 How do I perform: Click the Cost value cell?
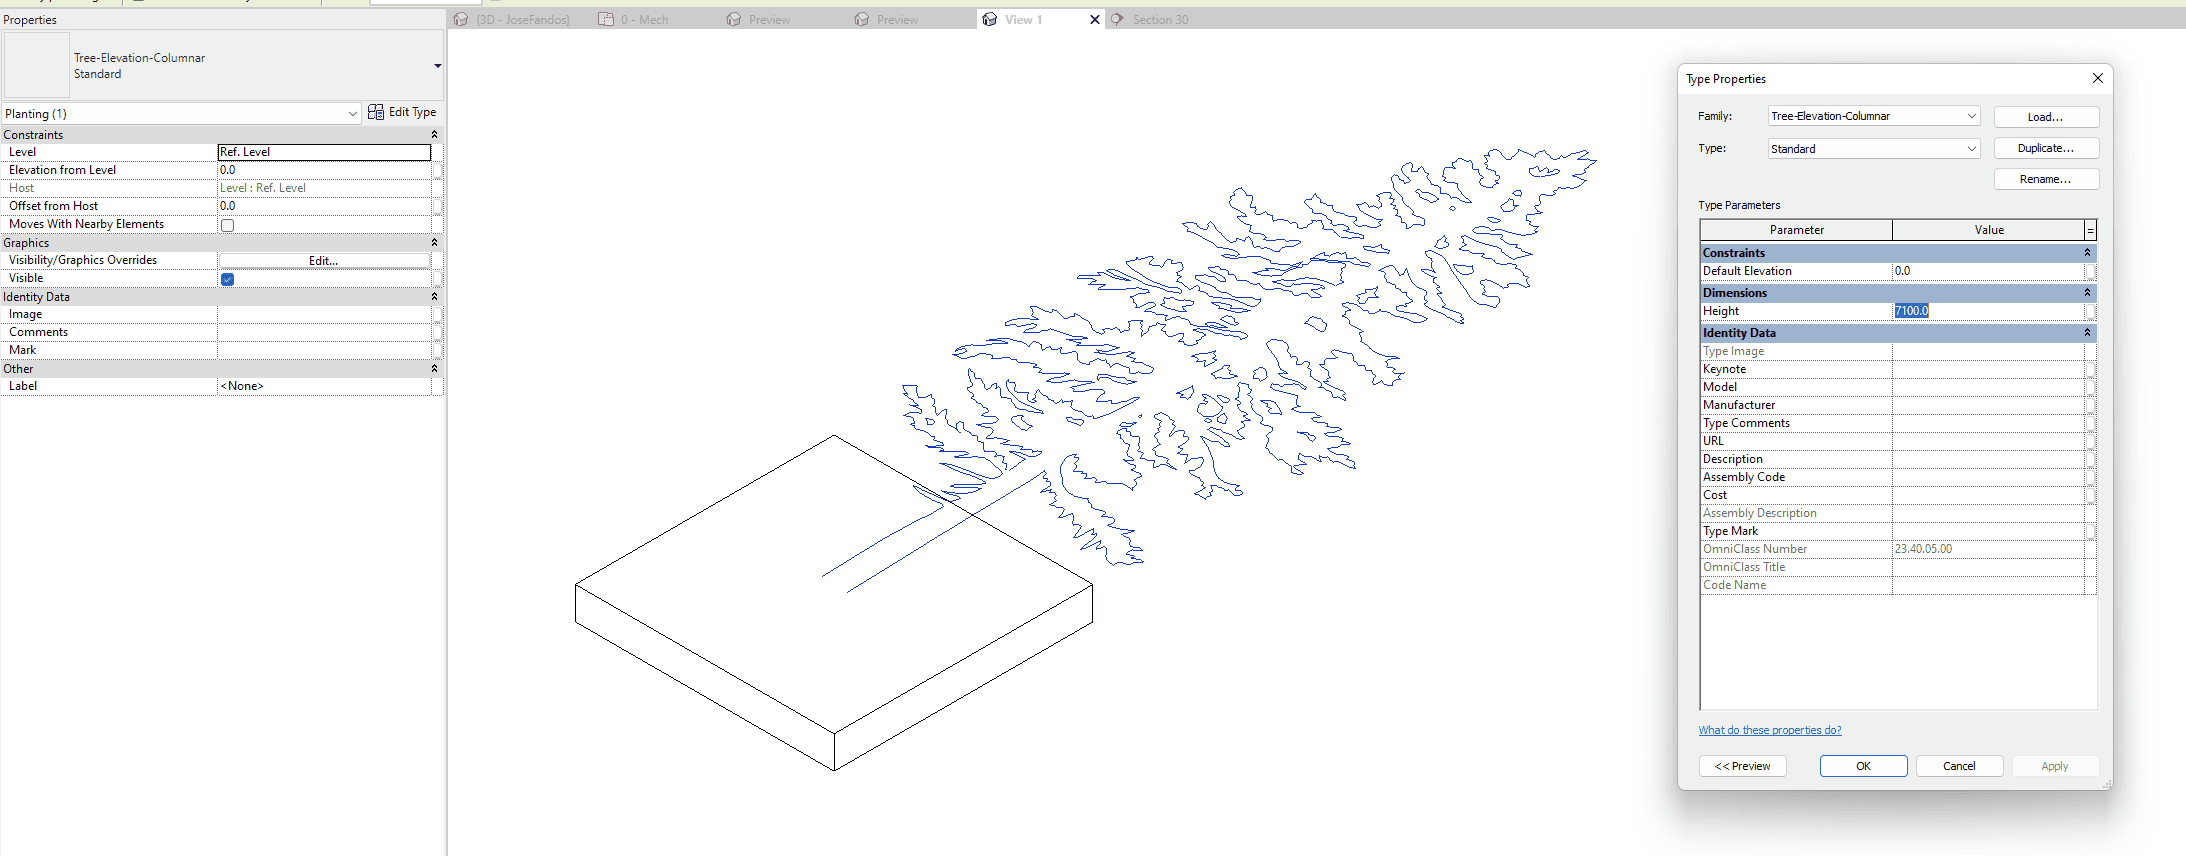click(x=1988, y=495)
